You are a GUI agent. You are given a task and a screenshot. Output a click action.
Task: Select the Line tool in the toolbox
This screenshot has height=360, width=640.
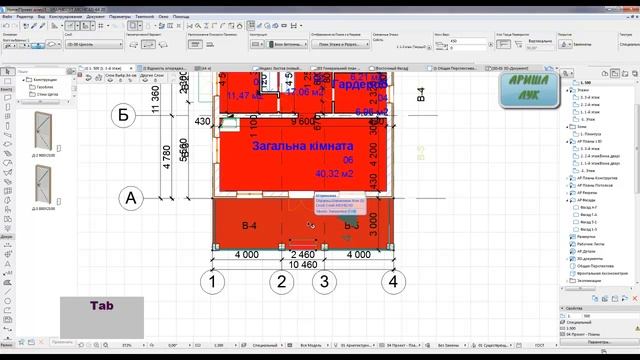pyautogui.click(x=7, y=291)
